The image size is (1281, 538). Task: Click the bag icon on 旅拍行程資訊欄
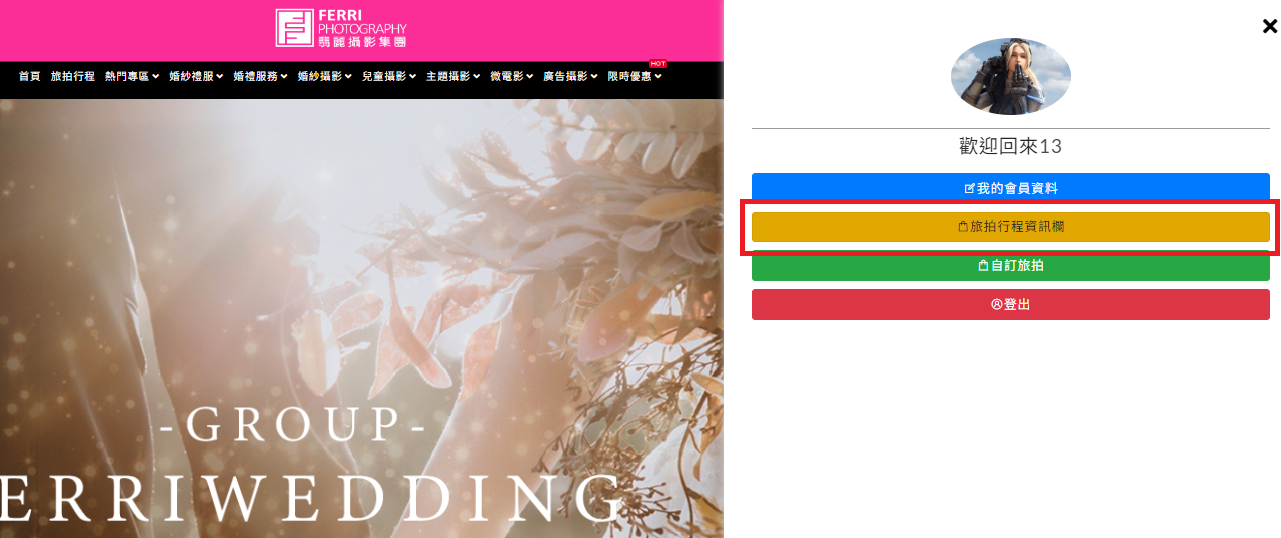pos(963,227)
